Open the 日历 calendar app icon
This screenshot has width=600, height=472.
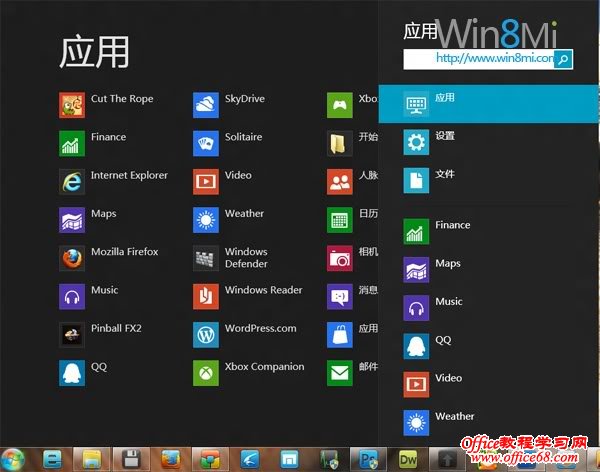pyautogui.click(x=340, y=220)
